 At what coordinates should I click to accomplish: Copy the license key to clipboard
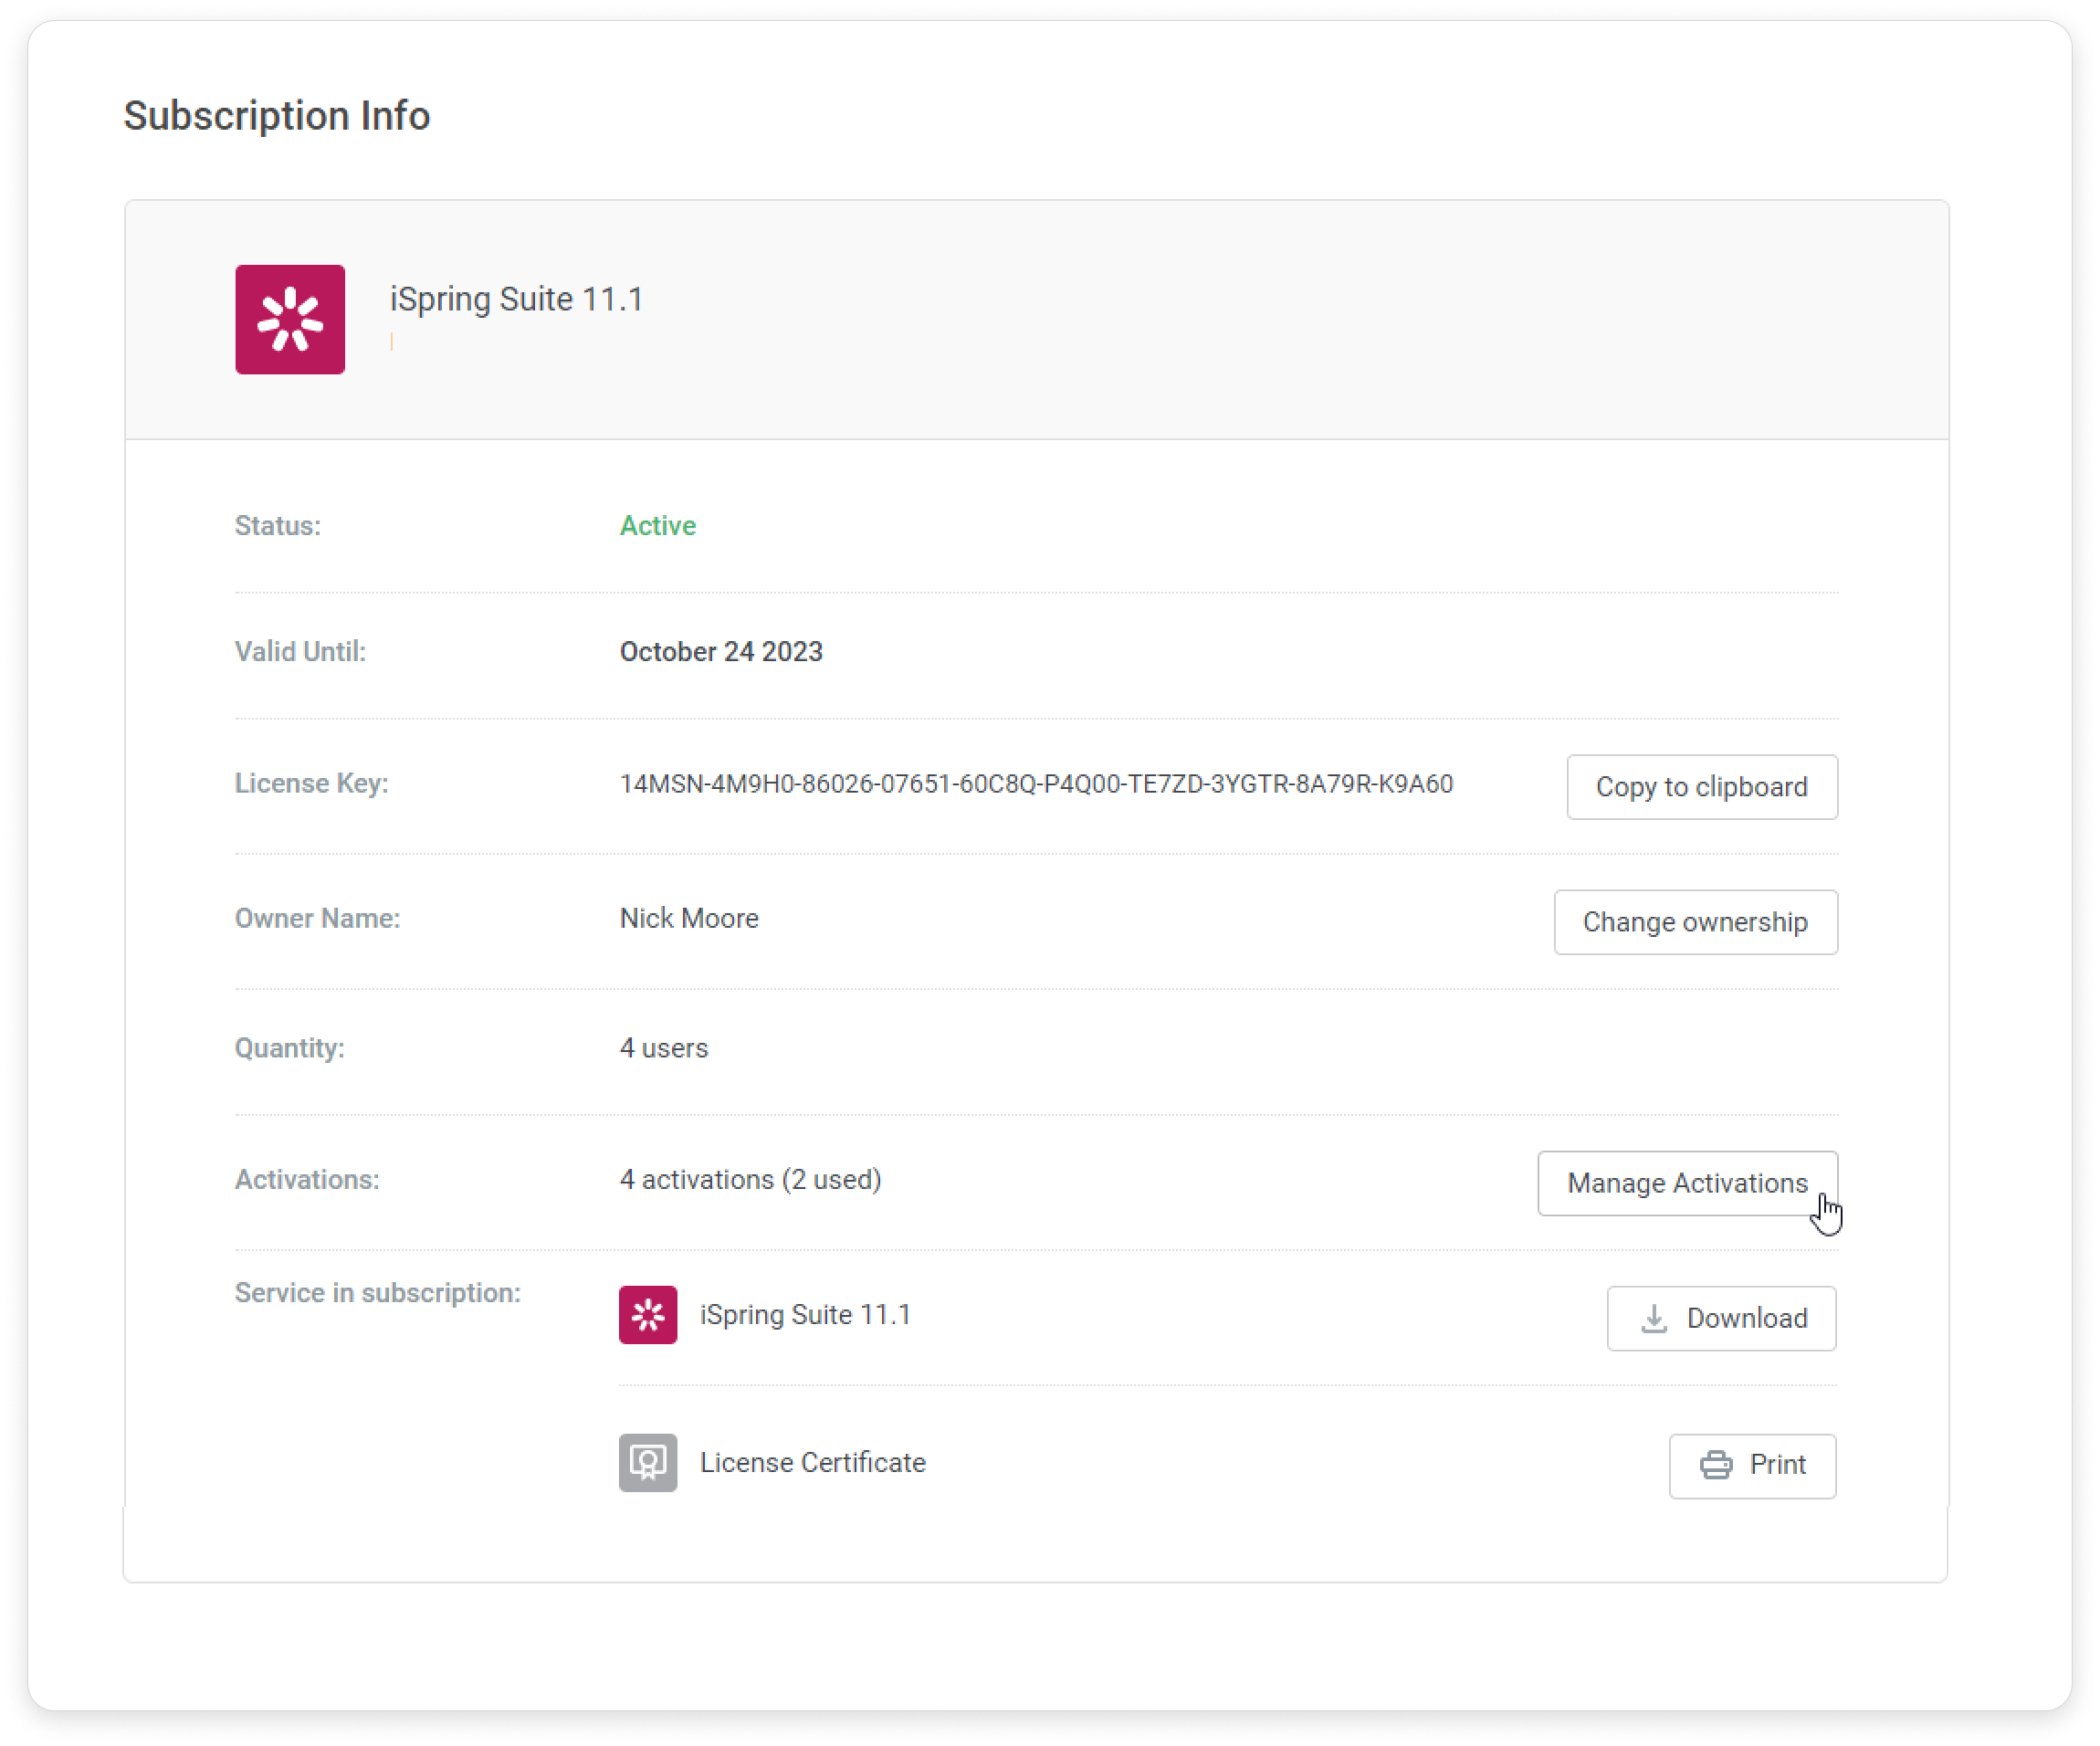pyautogui.click(x=1701, y=787)
